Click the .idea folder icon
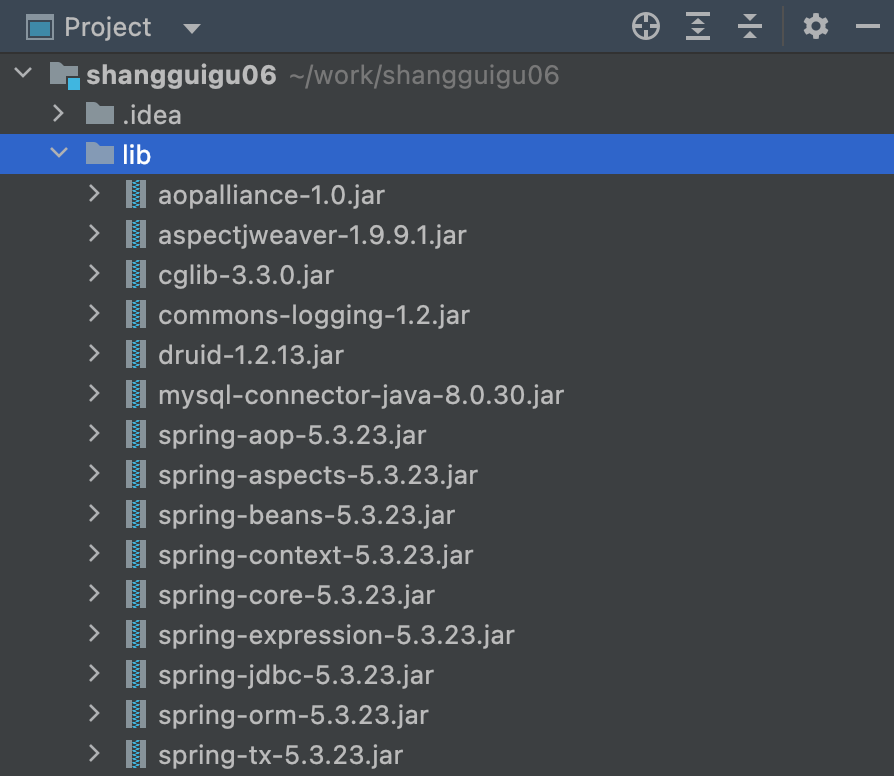Image resolution: width=894 pixels, height=776 pixels. pyautogui.click(x=99, y=114)
